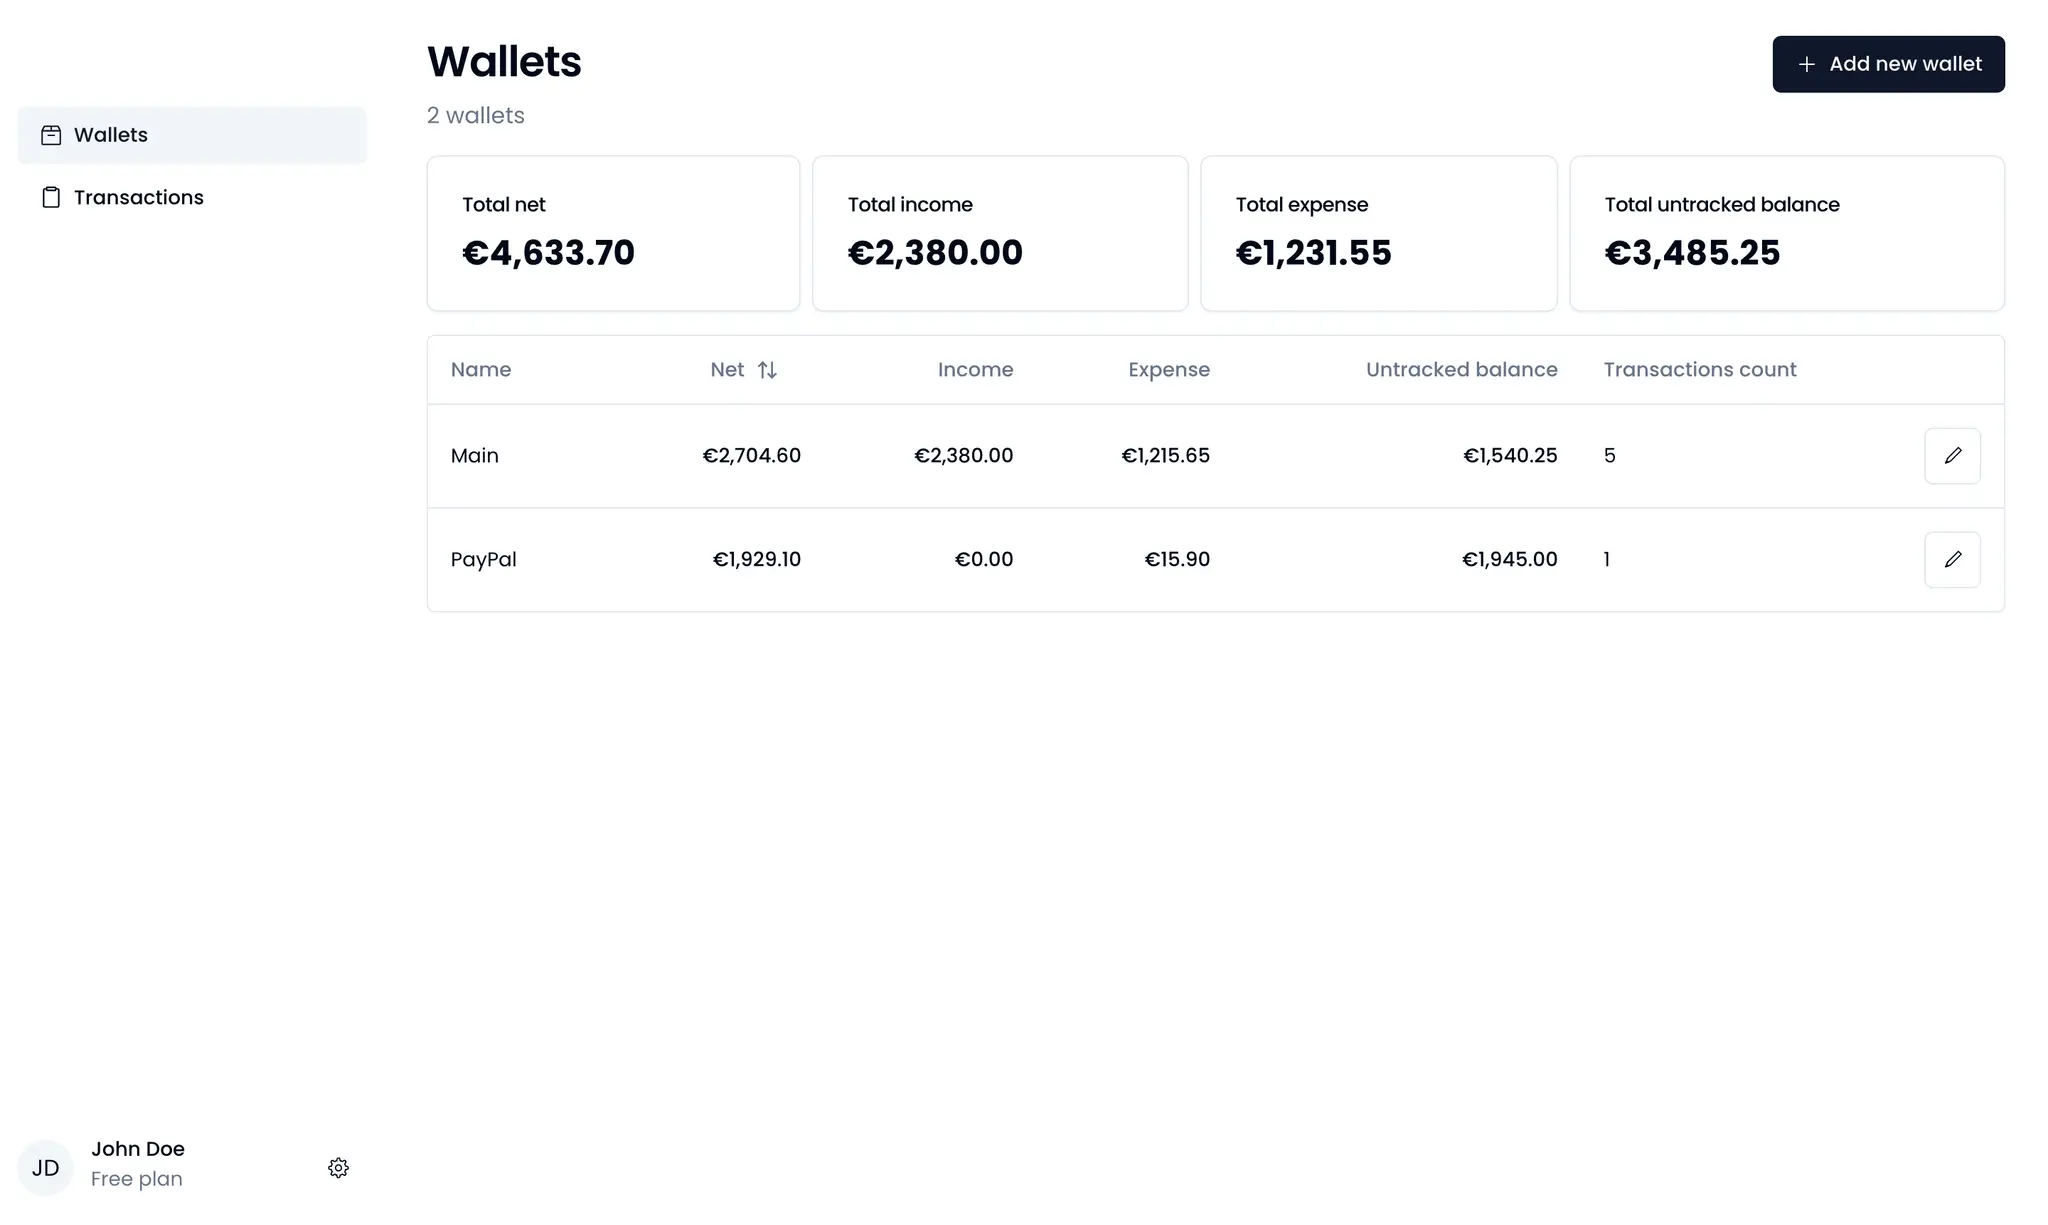
Task: Click the Total income summary card
Action: tap(1000, 233)
